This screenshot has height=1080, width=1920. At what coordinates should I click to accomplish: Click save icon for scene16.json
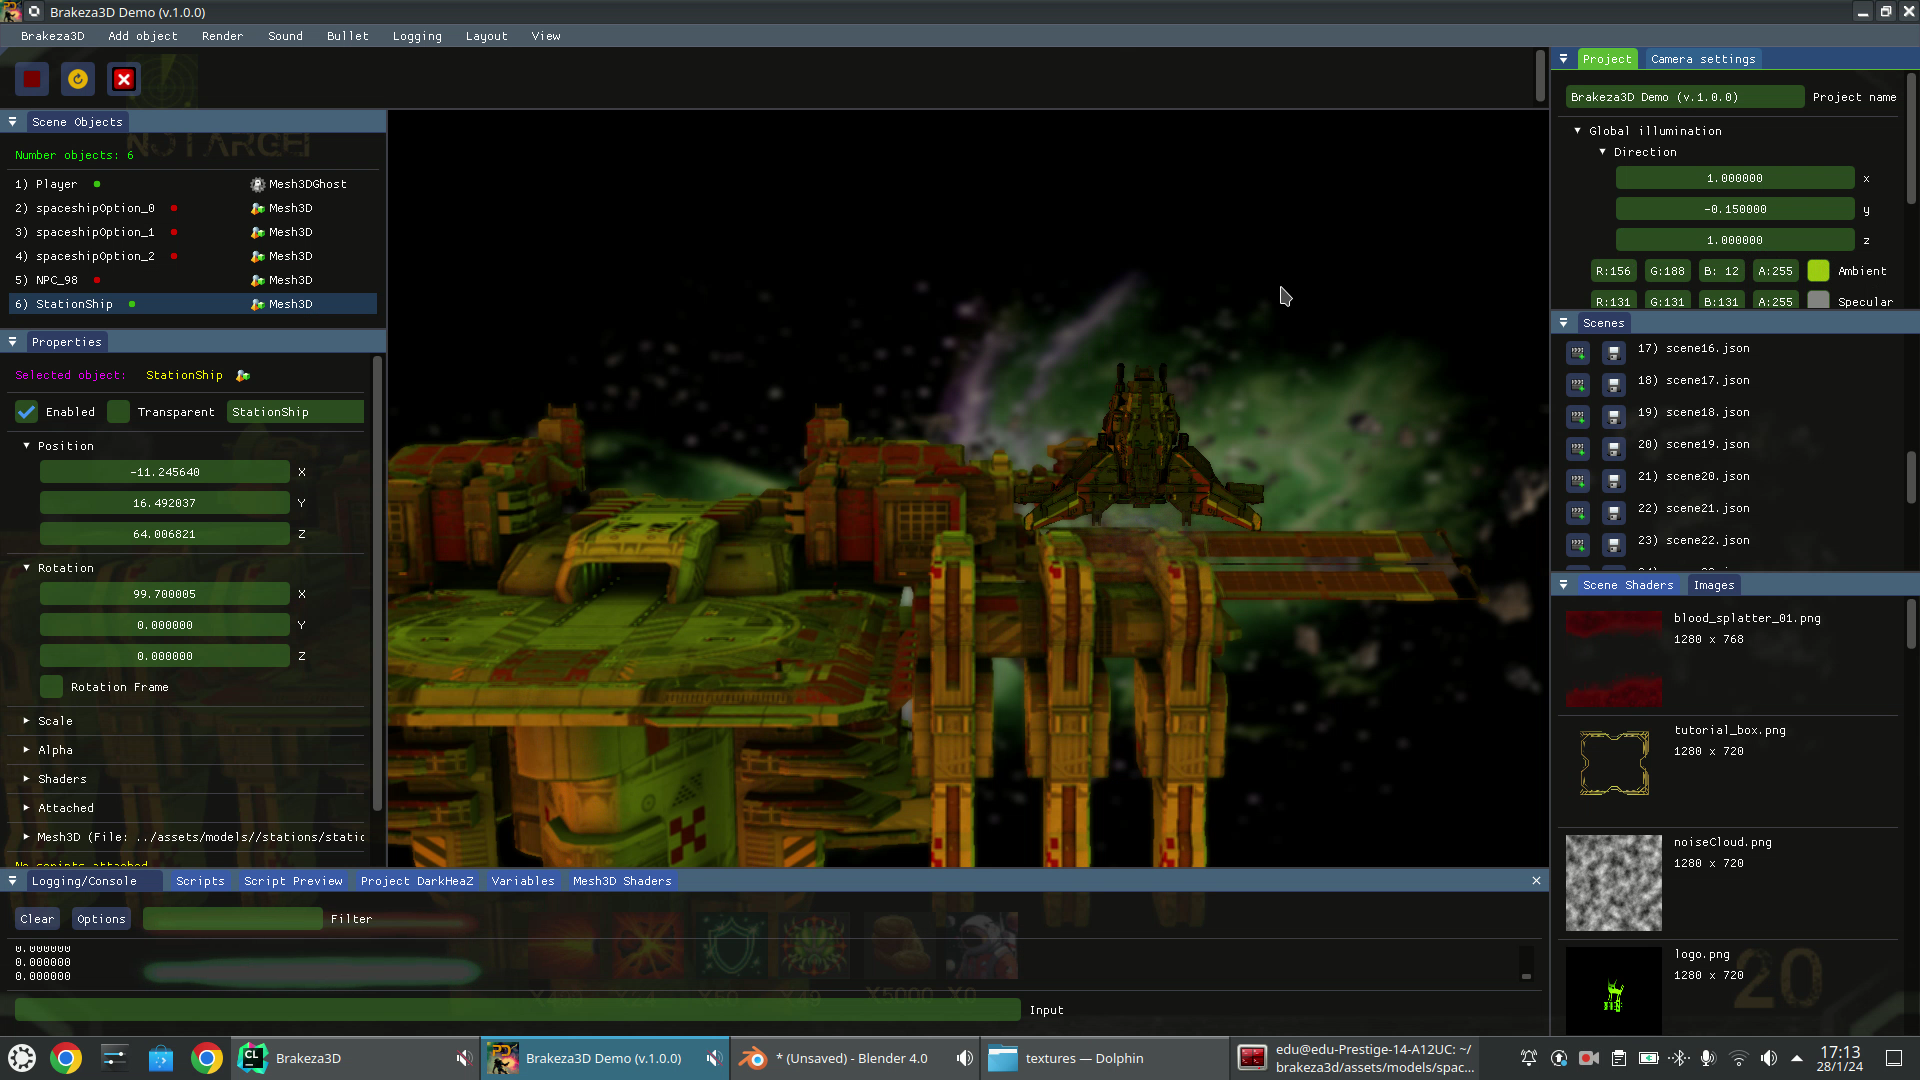[x=1613, y=352]
